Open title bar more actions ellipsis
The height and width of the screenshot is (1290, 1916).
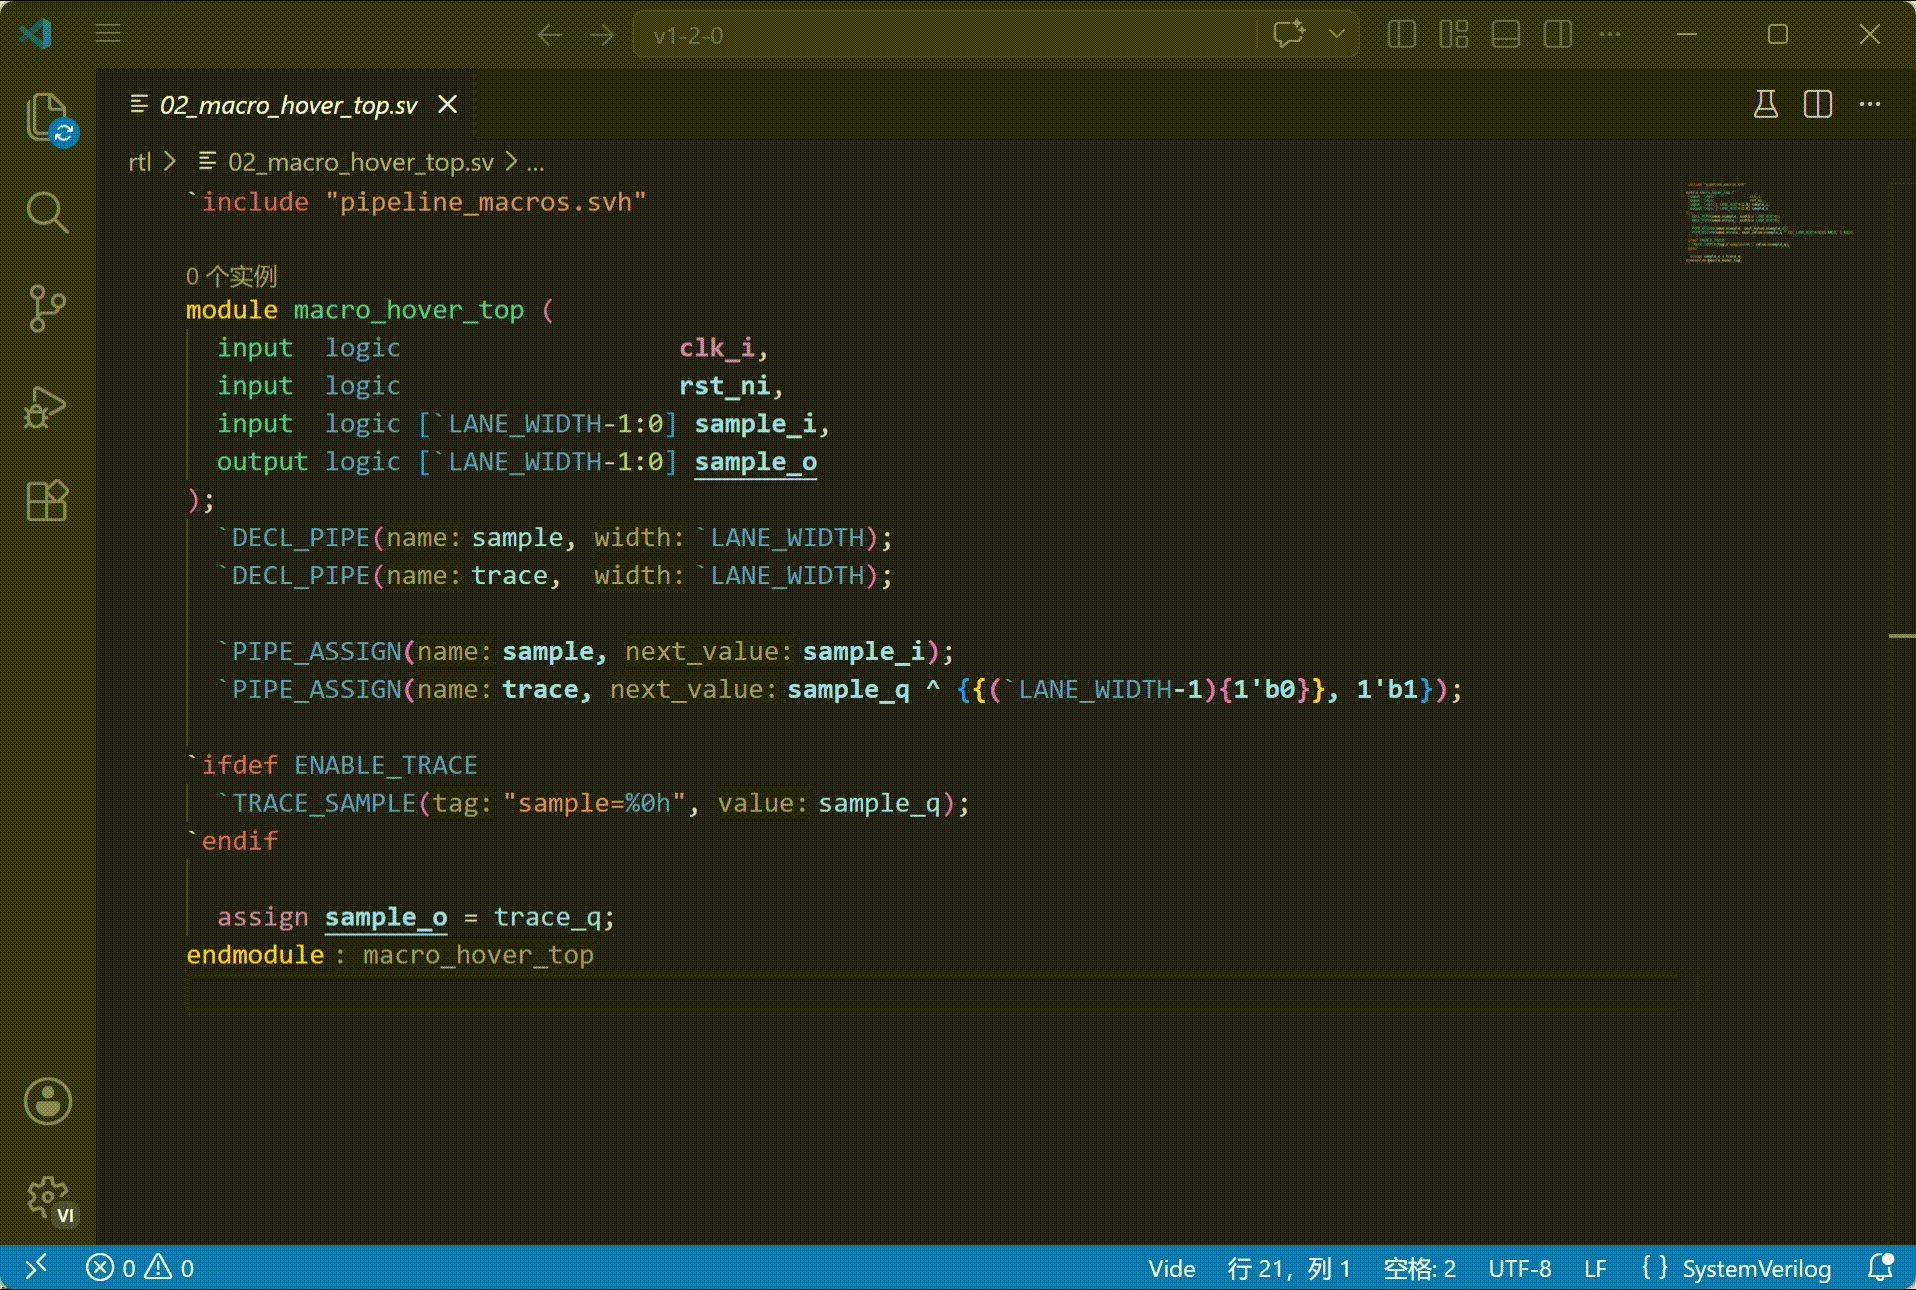pyautogui.click(x=1610, y=34)
